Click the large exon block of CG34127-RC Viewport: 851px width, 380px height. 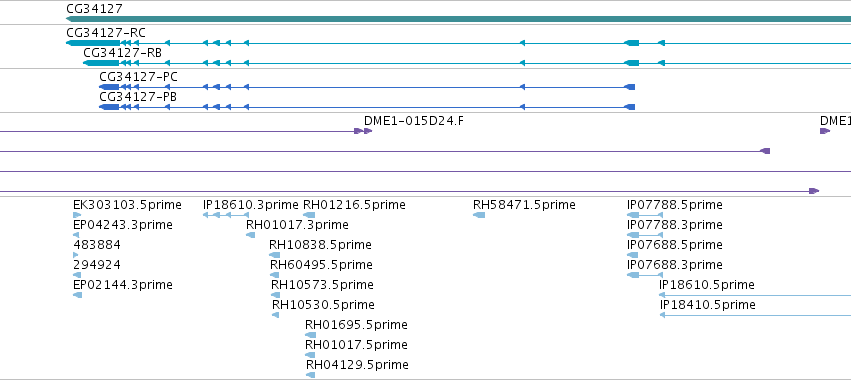pos(93,43)
